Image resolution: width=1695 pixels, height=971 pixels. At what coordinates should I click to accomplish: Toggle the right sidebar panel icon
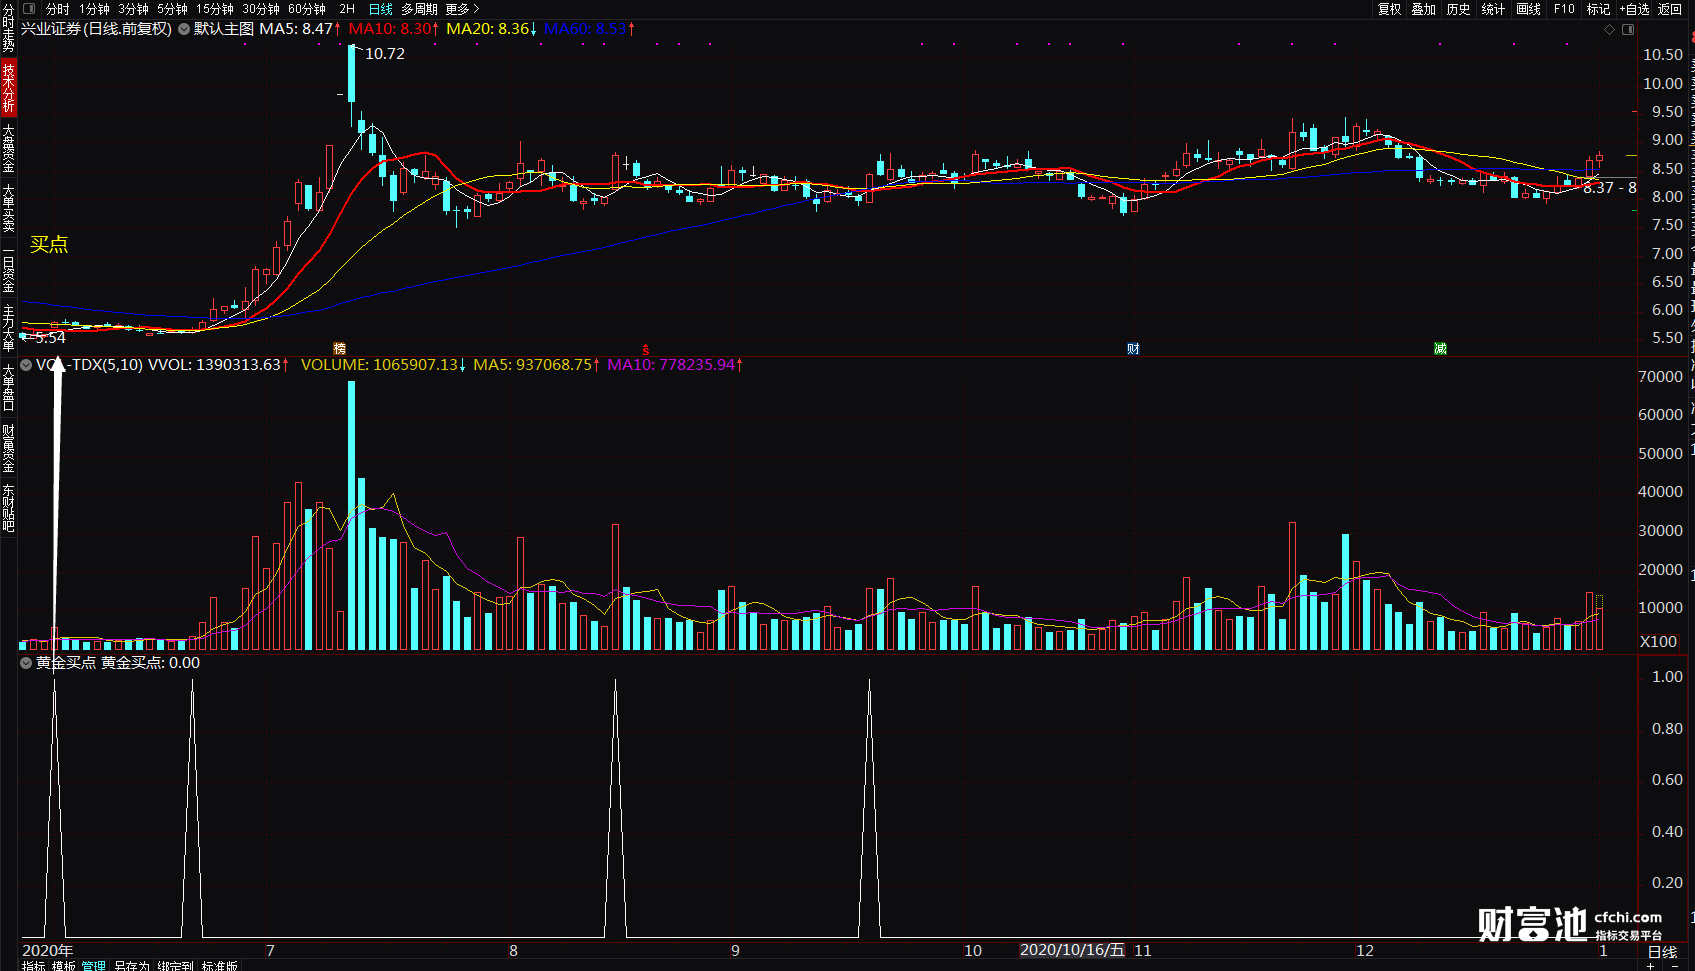pos(1628,29)
